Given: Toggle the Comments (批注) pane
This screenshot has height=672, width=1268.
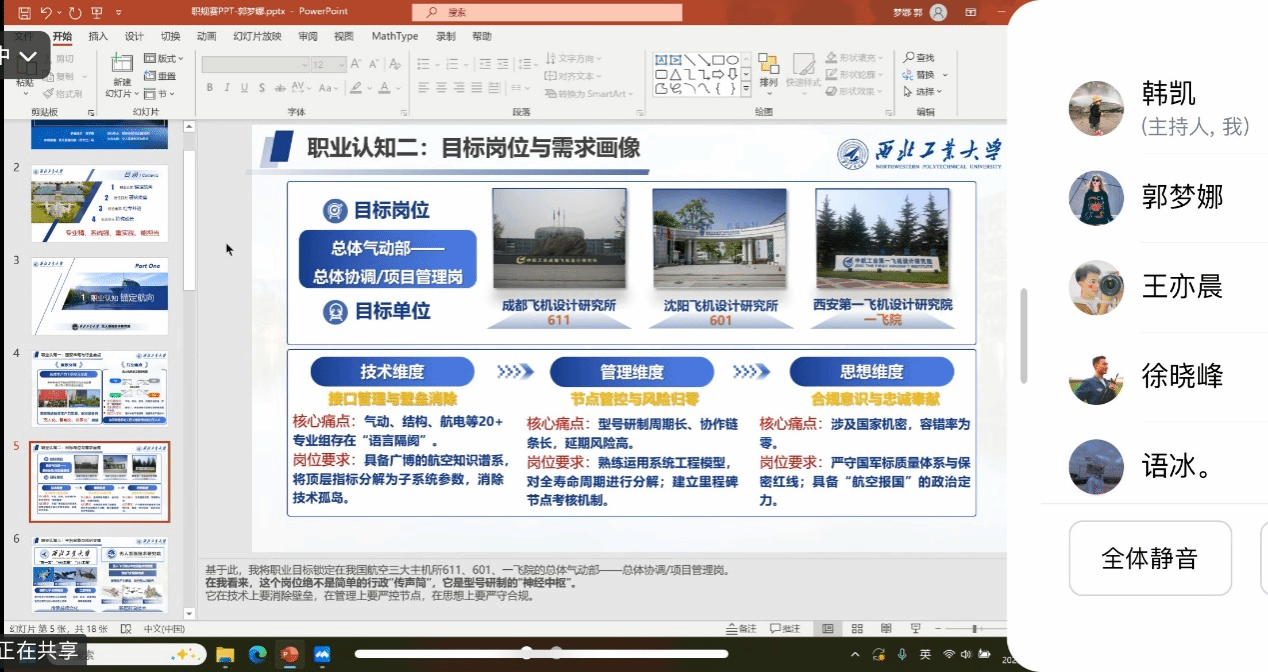Looking at the screenshot, I should coord(786,628).
